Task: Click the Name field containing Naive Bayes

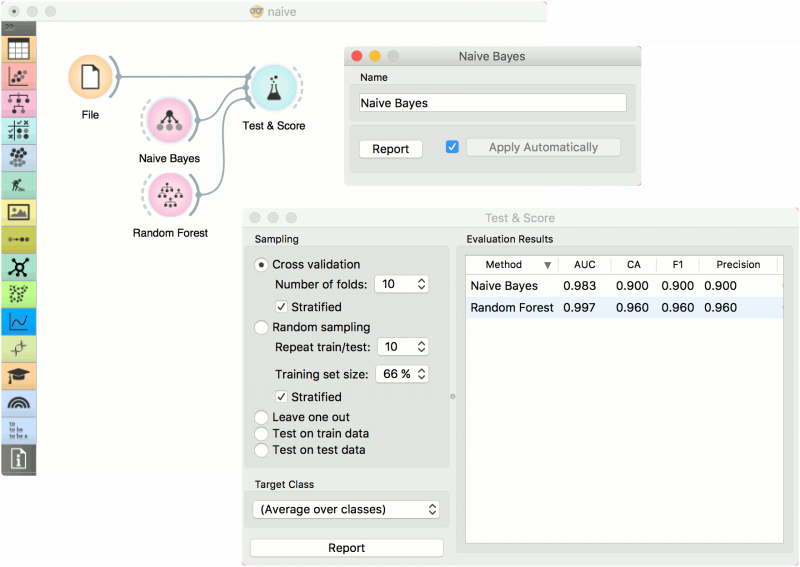Action: pos(492,103)
